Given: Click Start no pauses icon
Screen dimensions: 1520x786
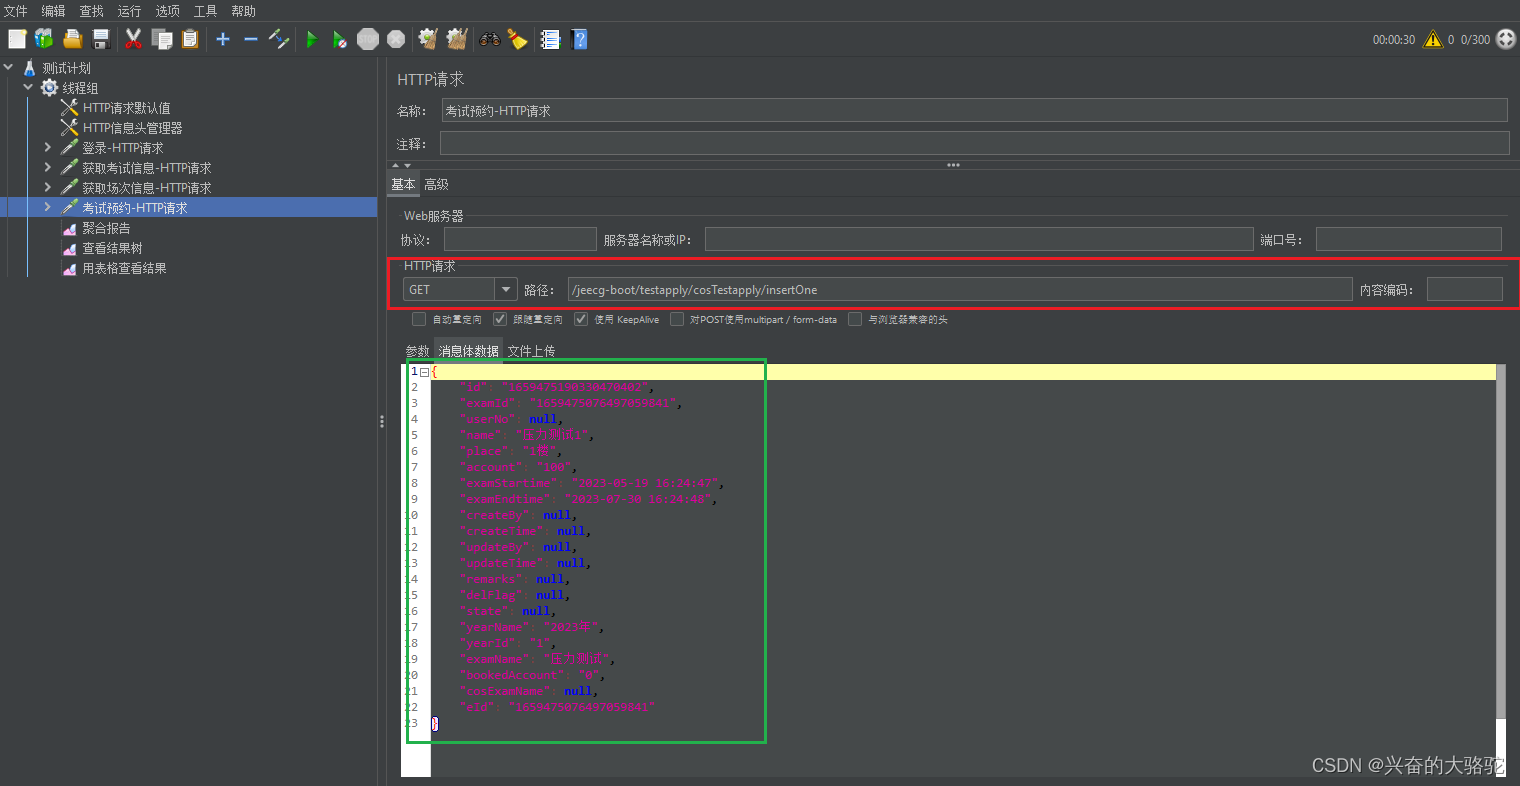Looking at the screenshot, I should point(340,39).
